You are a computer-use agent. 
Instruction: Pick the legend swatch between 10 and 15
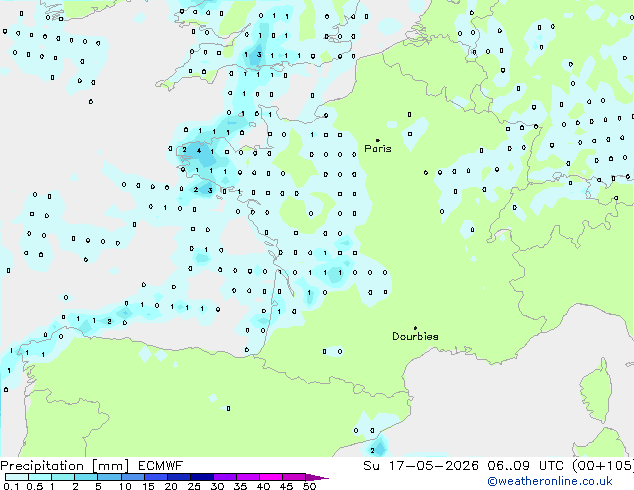tap(132, 477)
